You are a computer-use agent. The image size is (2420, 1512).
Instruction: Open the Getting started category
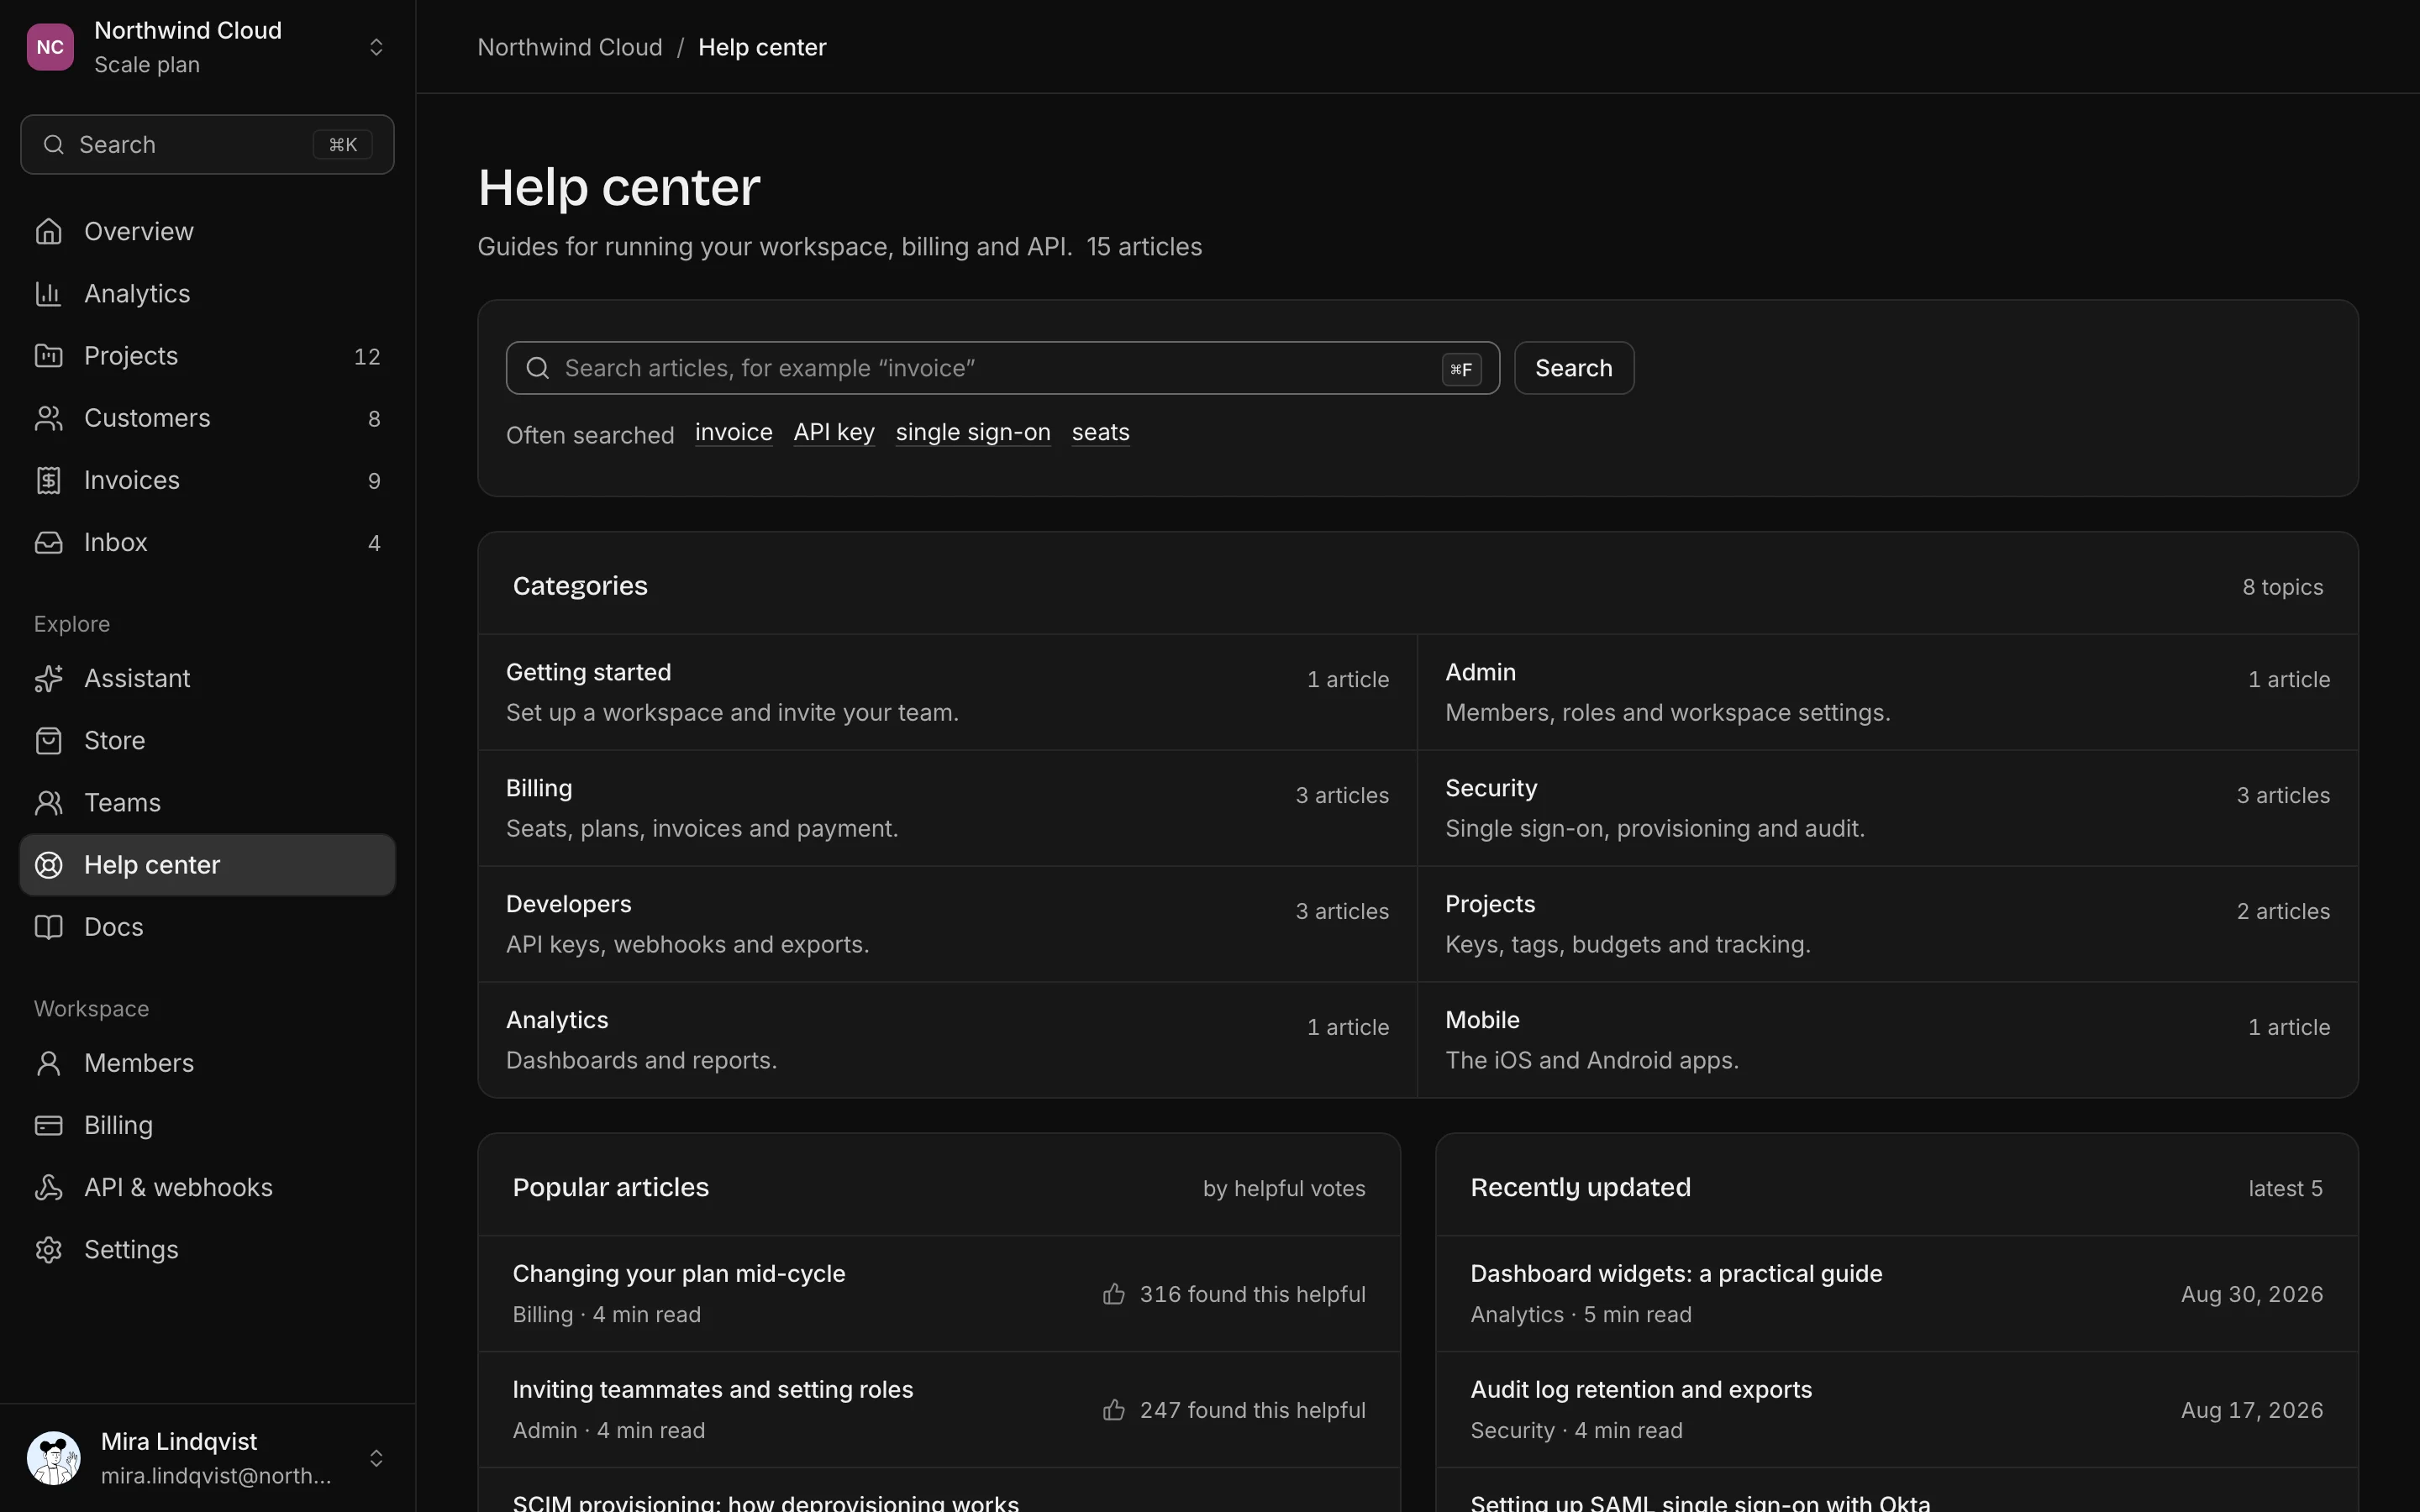click(947, 692)
